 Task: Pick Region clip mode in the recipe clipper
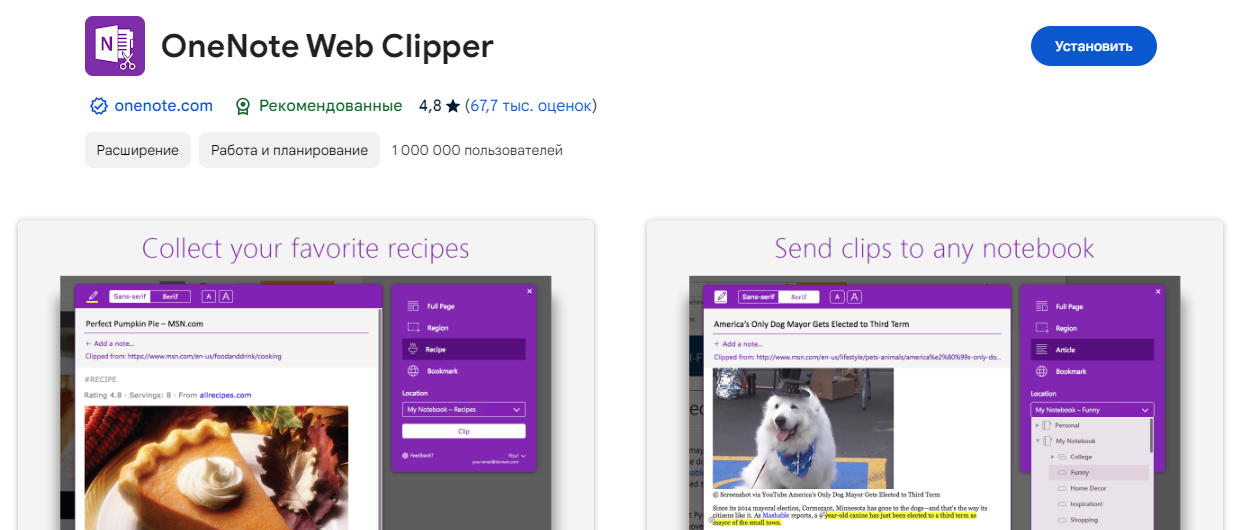[x=437, y=328]
